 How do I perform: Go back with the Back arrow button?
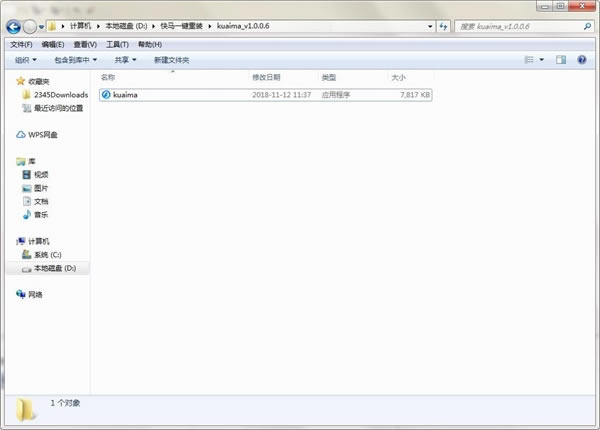click(14, 26)
